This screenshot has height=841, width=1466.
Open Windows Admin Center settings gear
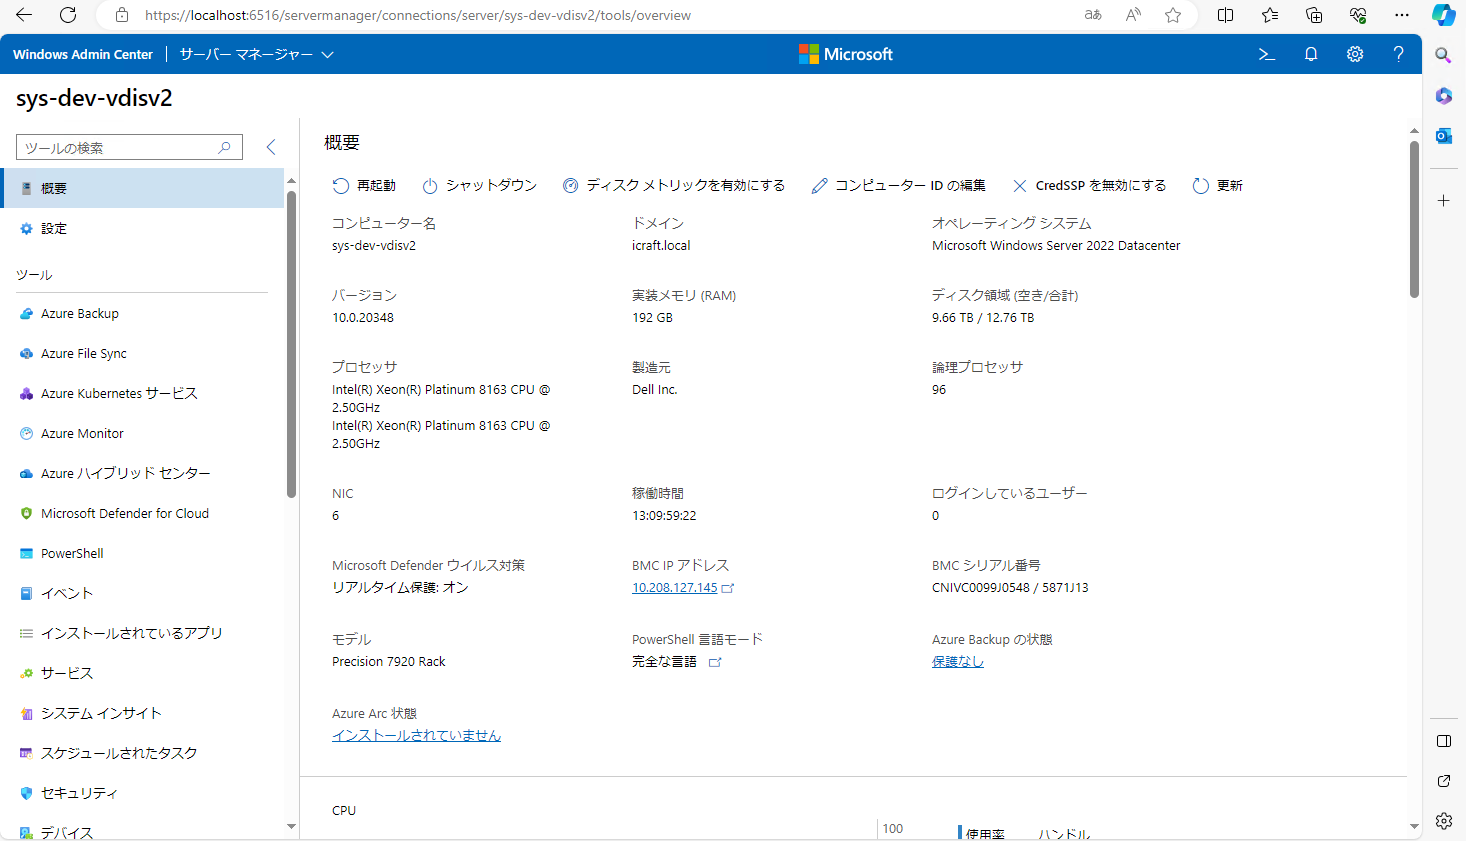point(1355,54)
